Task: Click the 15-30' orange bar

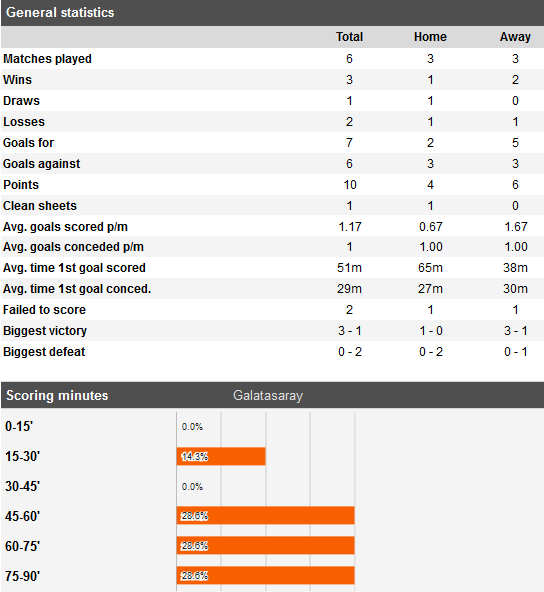Action: [x=221, y=456]
